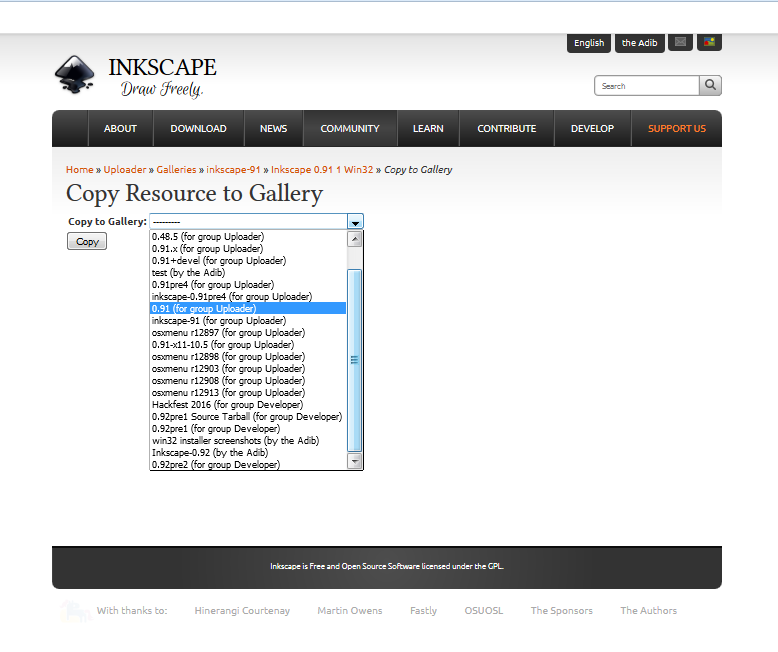Screen dimensions: 778x652
Task: Click the footer deer logo icon
Action: 75,611
